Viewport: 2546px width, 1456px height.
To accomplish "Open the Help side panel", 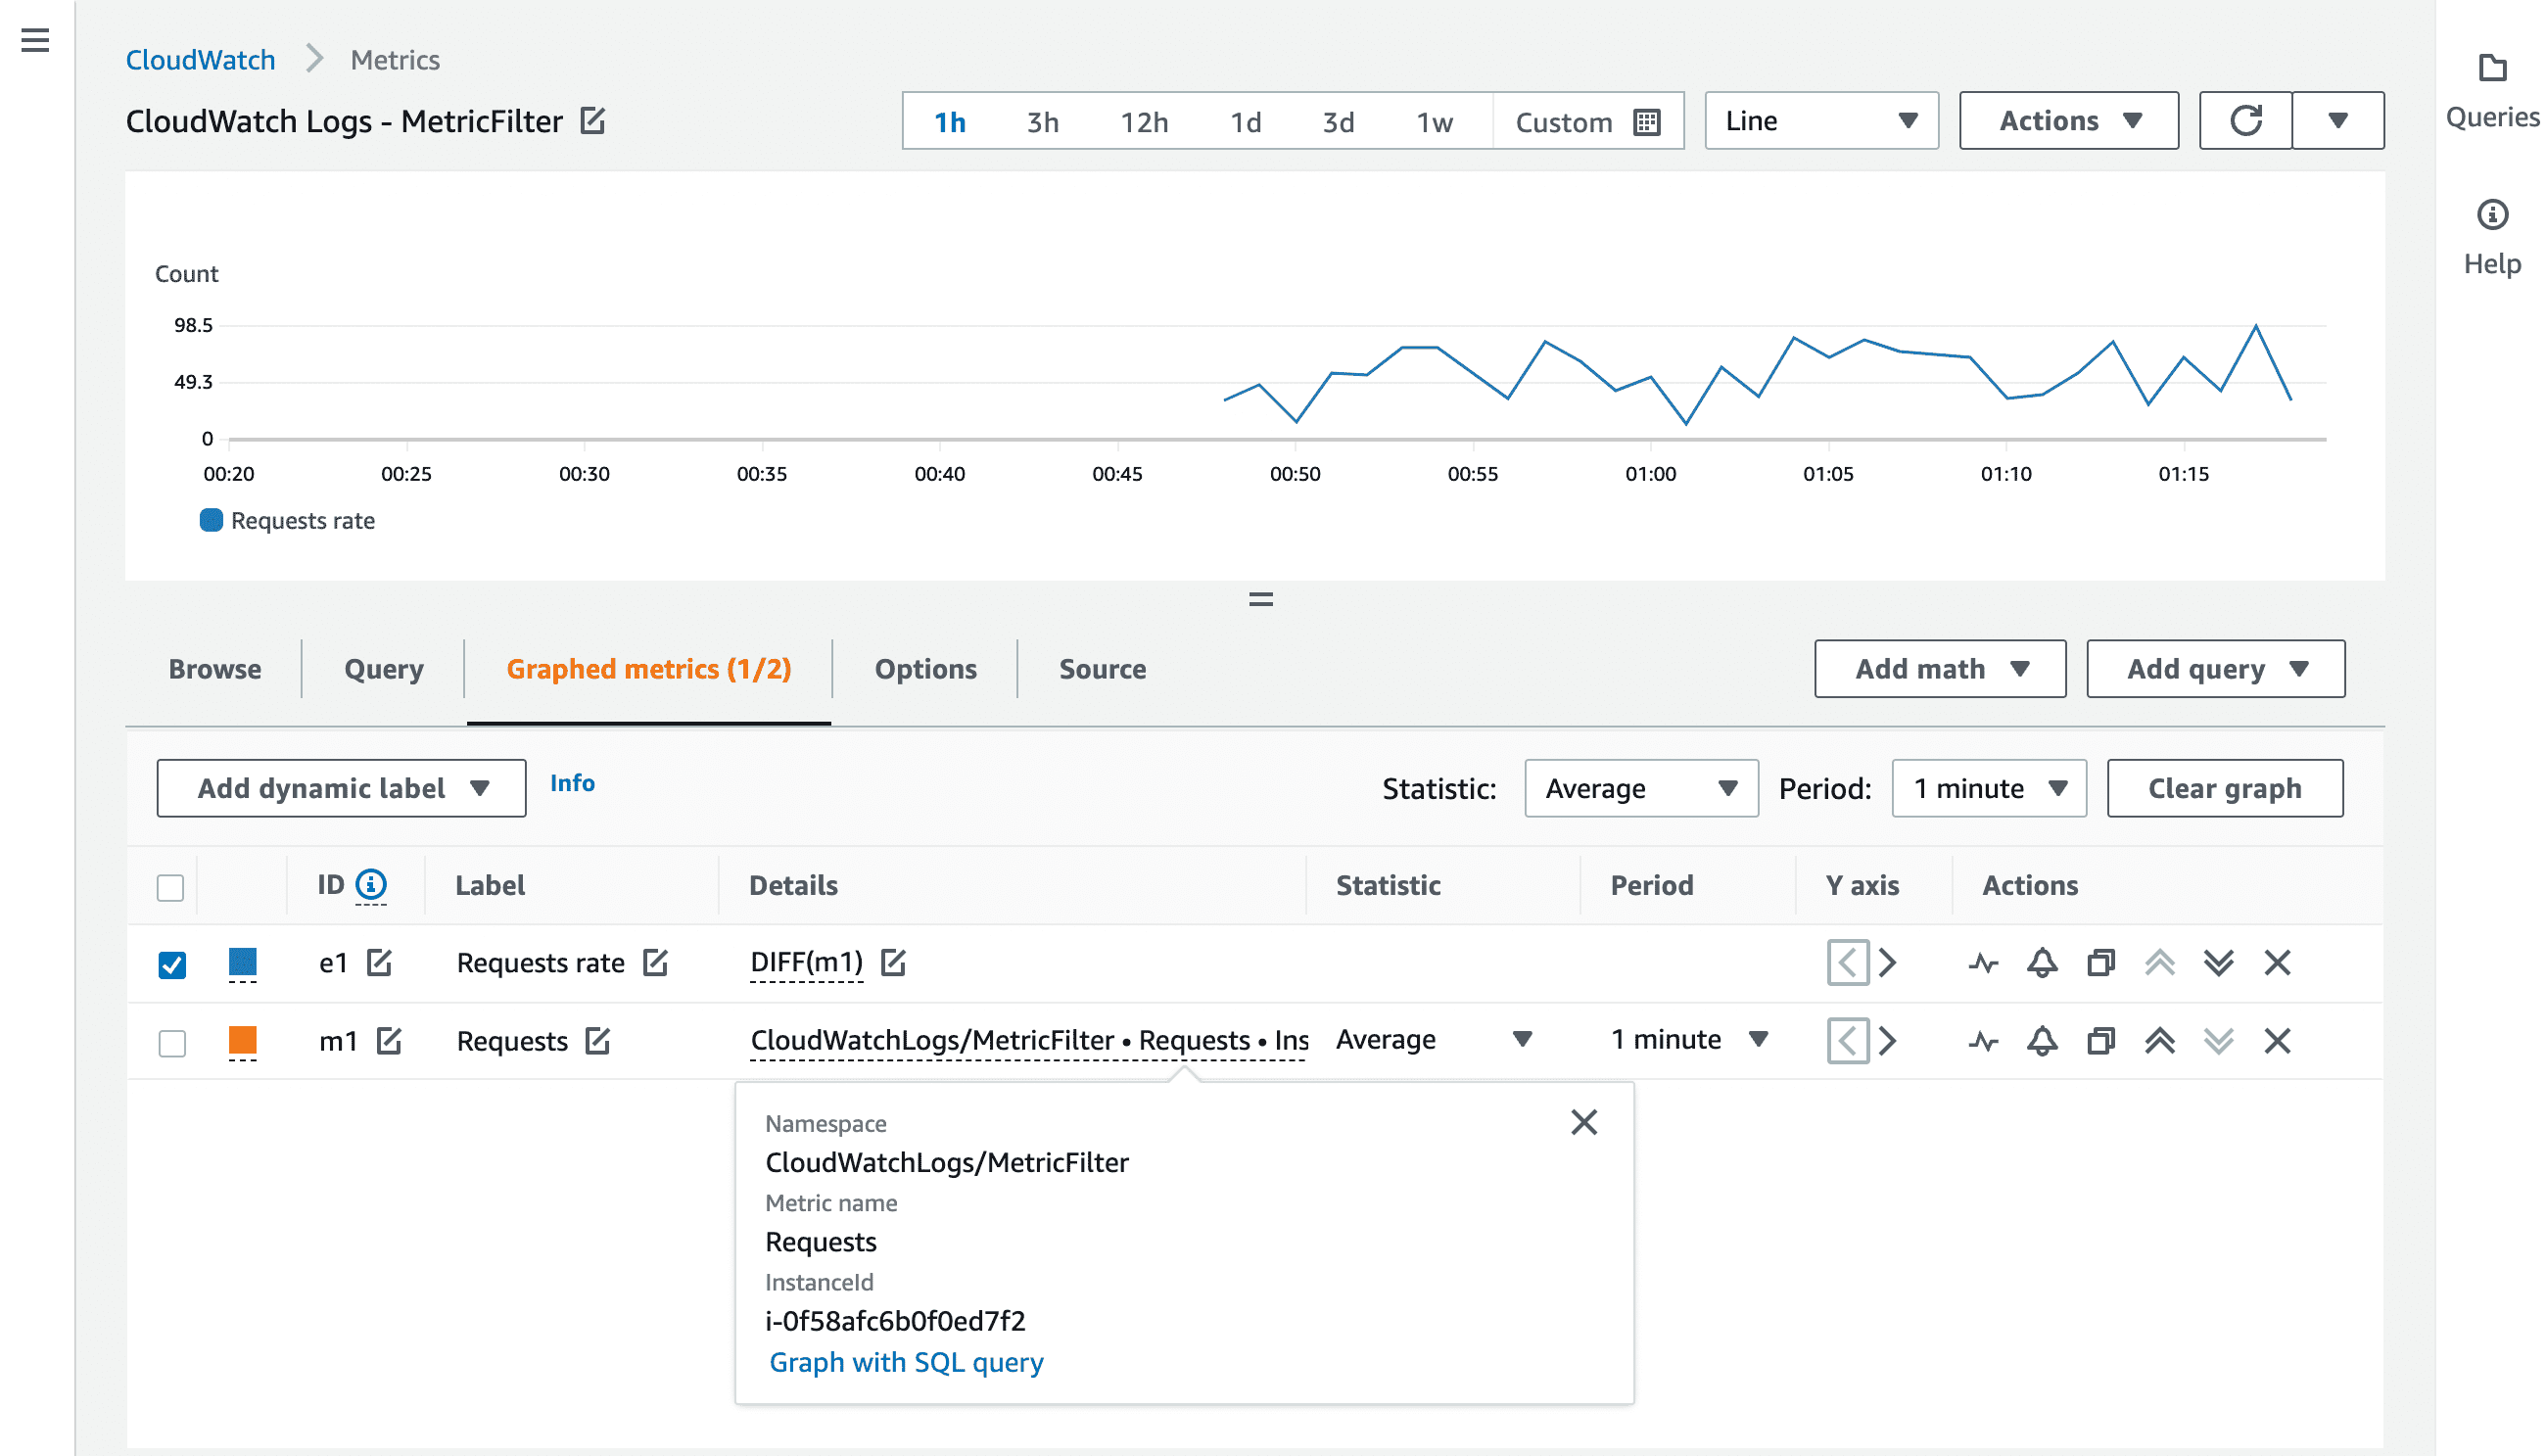I will click(x=2492, y=238).
